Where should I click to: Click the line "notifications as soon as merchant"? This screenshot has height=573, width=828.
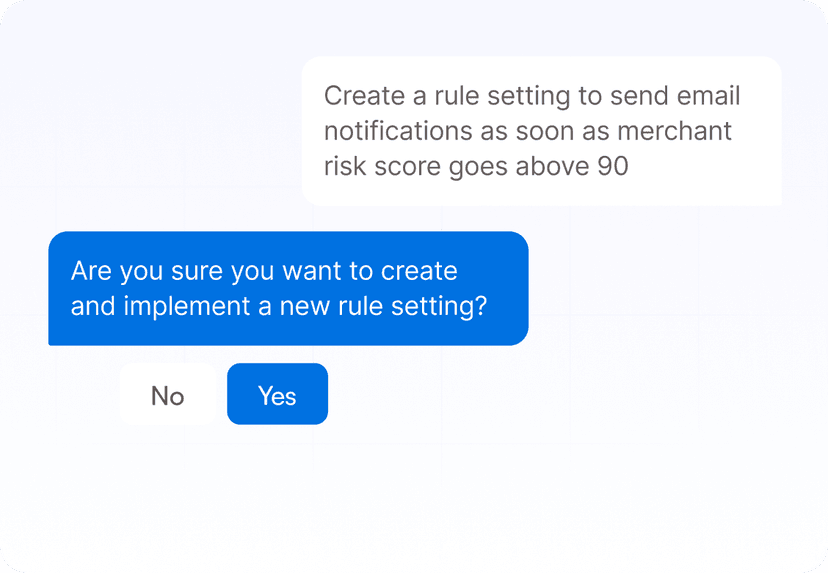pos(528,131)
